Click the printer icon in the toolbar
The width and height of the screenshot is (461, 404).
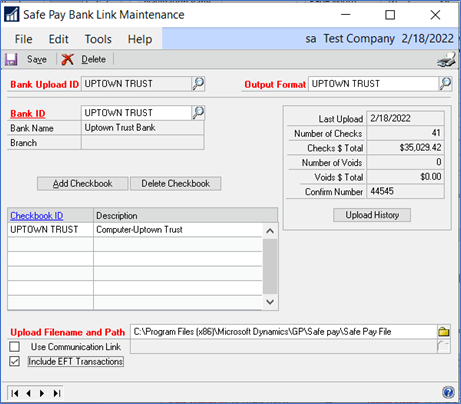(447, 59)
